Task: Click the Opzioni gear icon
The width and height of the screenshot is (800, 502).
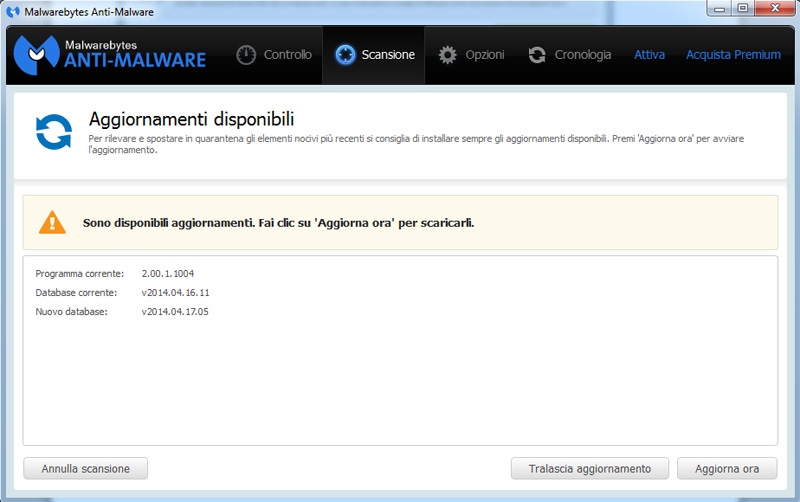Action: tap(447, 55)
